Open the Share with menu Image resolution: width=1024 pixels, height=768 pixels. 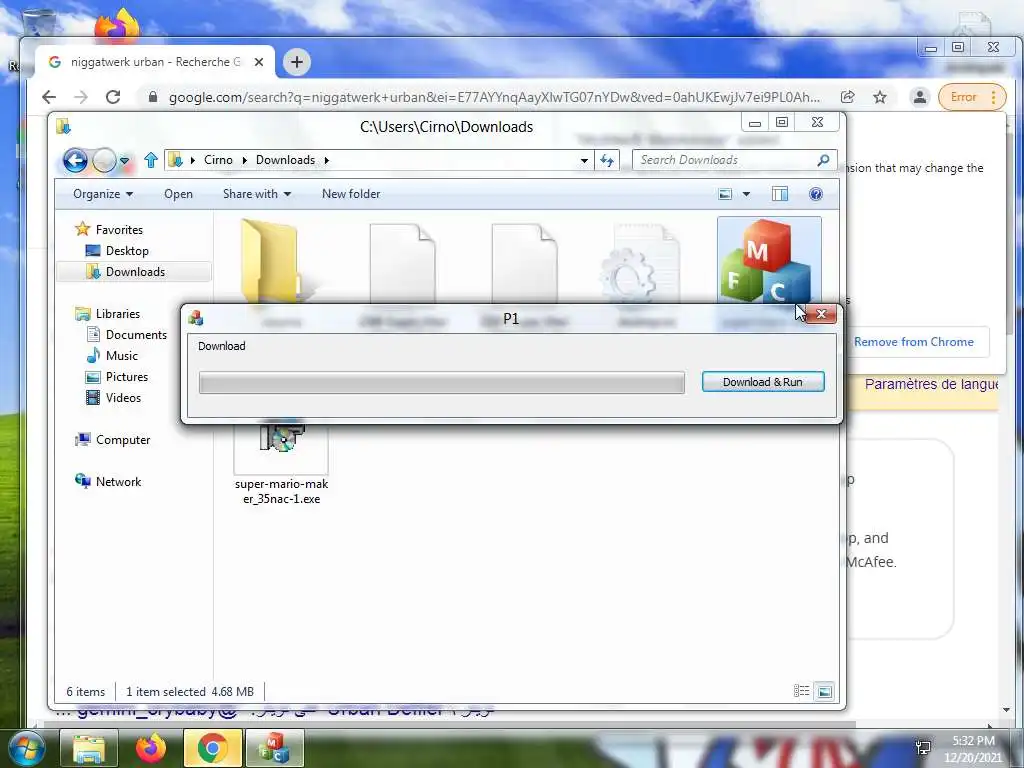pos(257,194)
